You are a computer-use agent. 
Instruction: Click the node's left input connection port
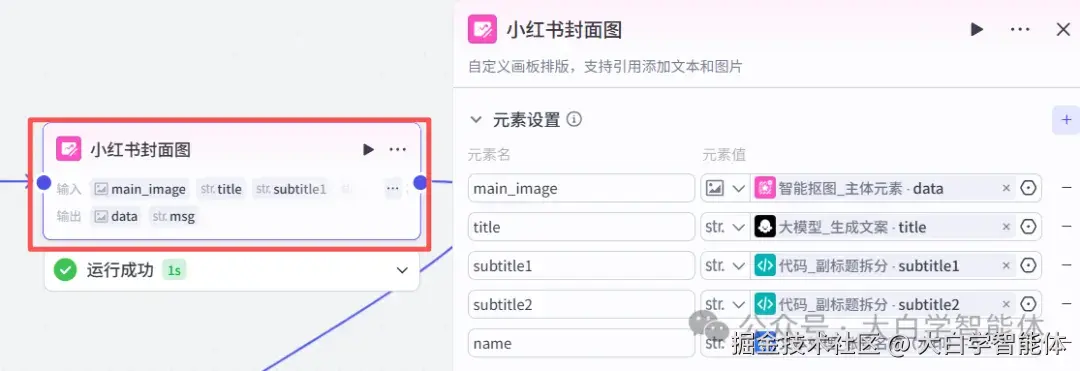[x=43, y=182]
